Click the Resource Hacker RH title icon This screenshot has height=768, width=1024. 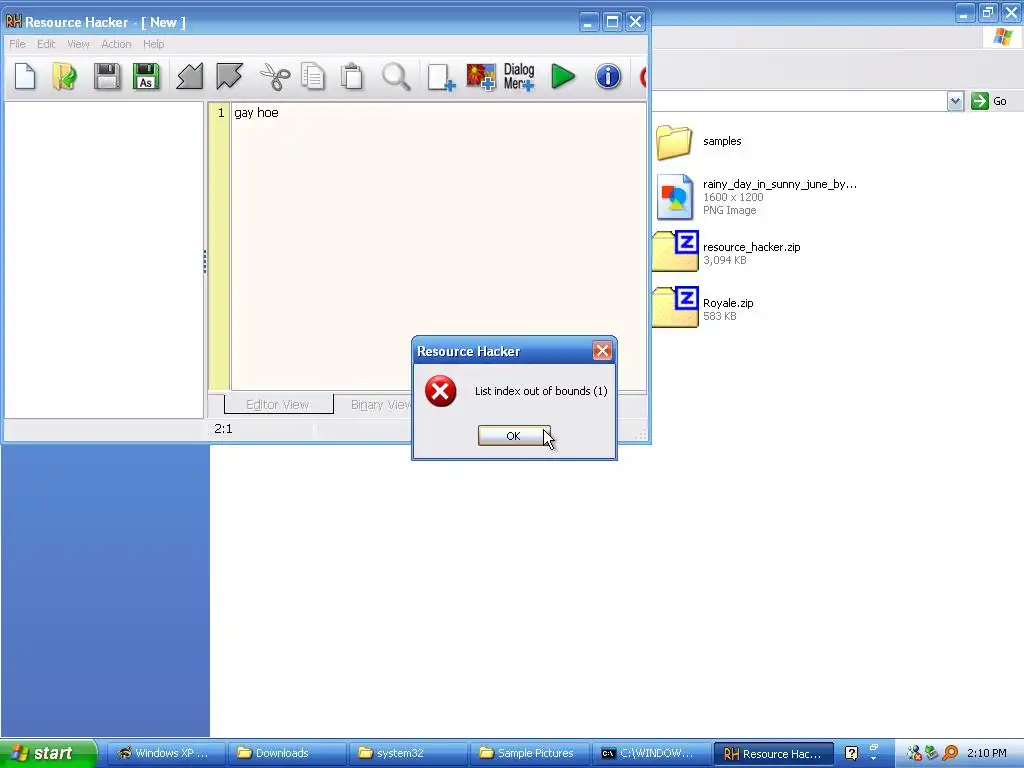[x=14, y=22]
